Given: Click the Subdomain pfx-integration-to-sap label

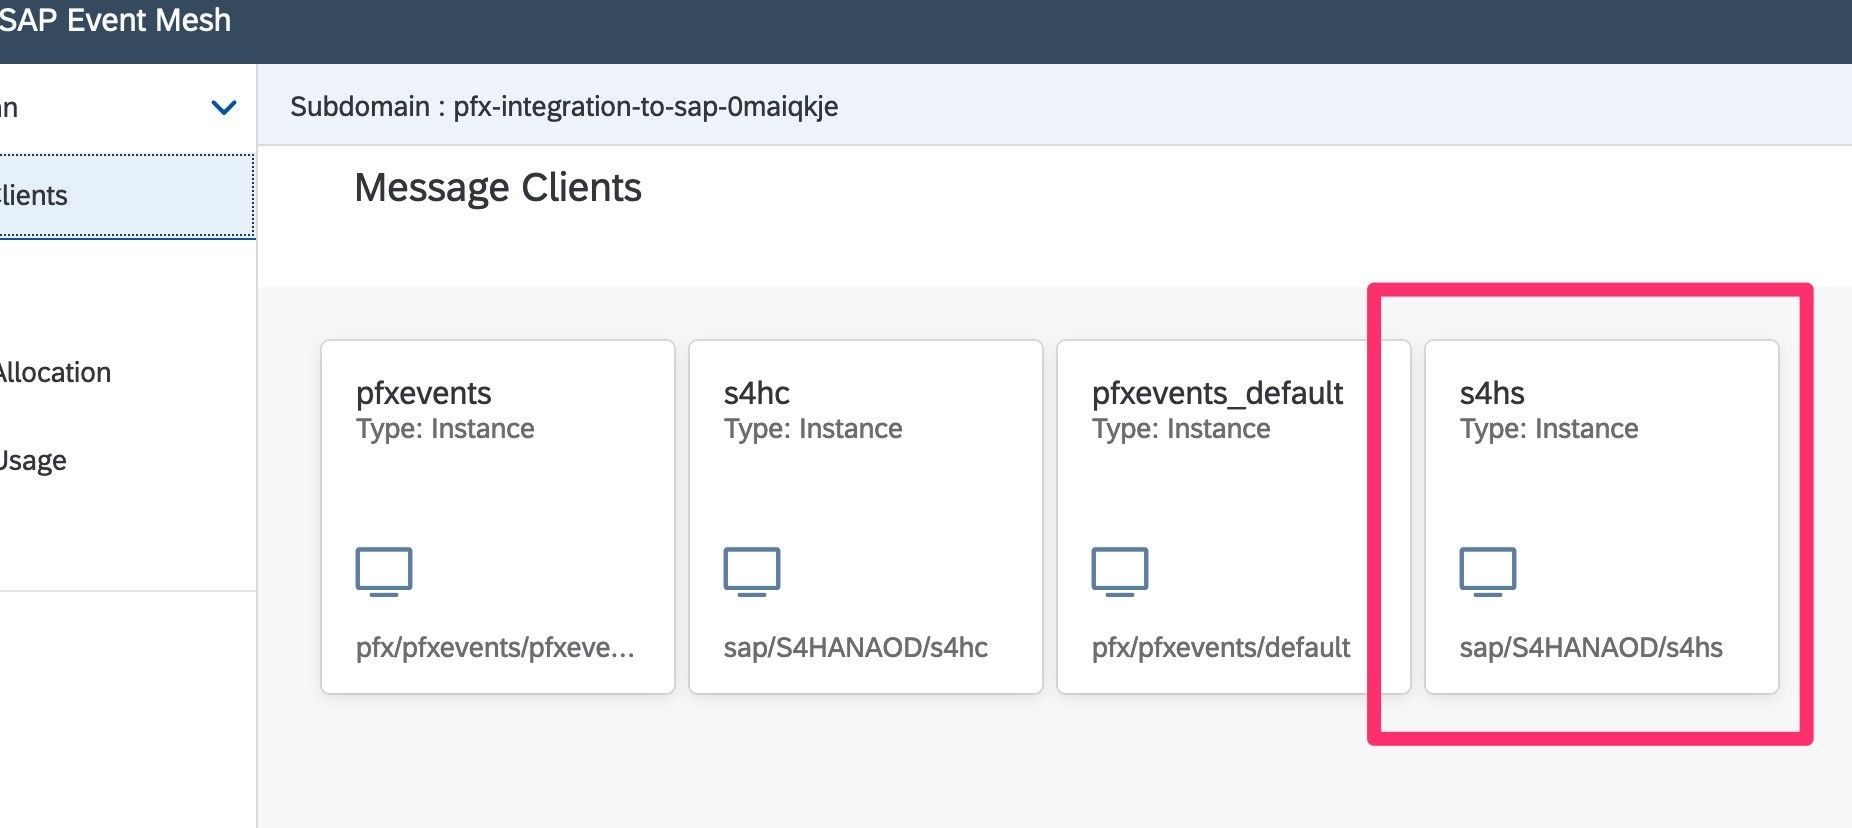Looking at the screenshot, I should click(564, 106).
